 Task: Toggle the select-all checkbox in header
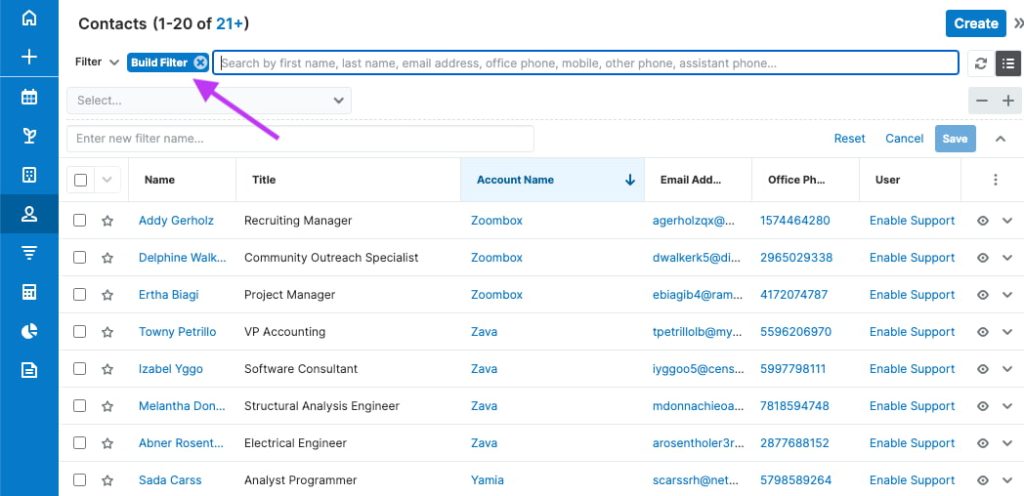point(80,180)
